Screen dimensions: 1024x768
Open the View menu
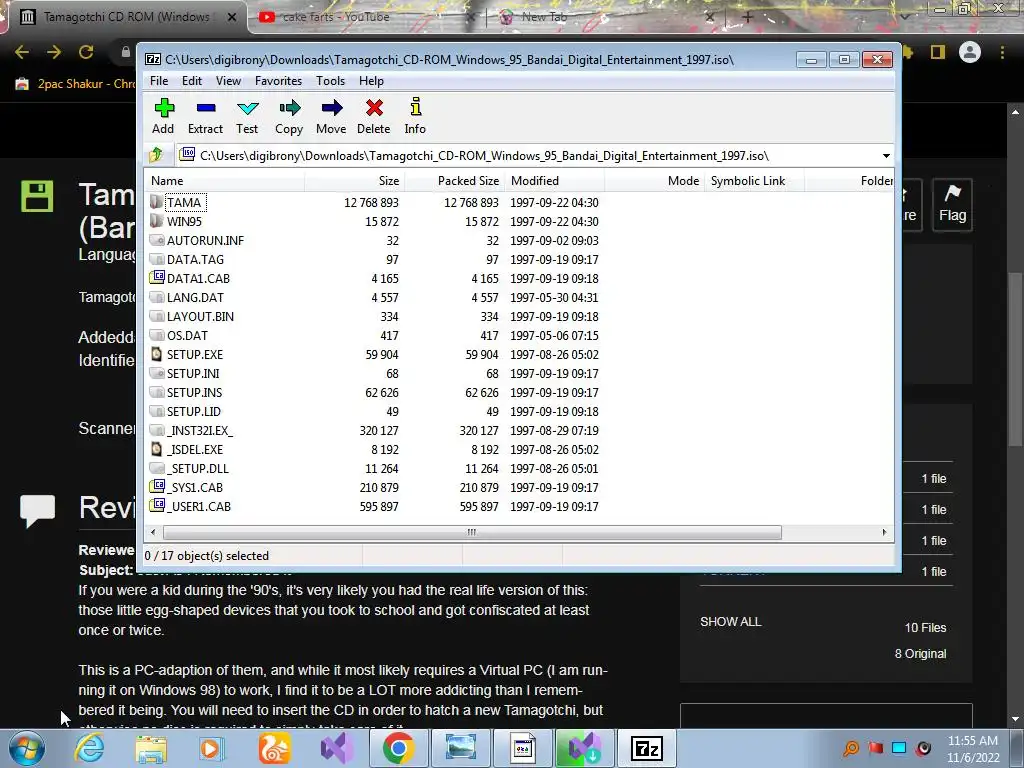(x=228, y=81)
